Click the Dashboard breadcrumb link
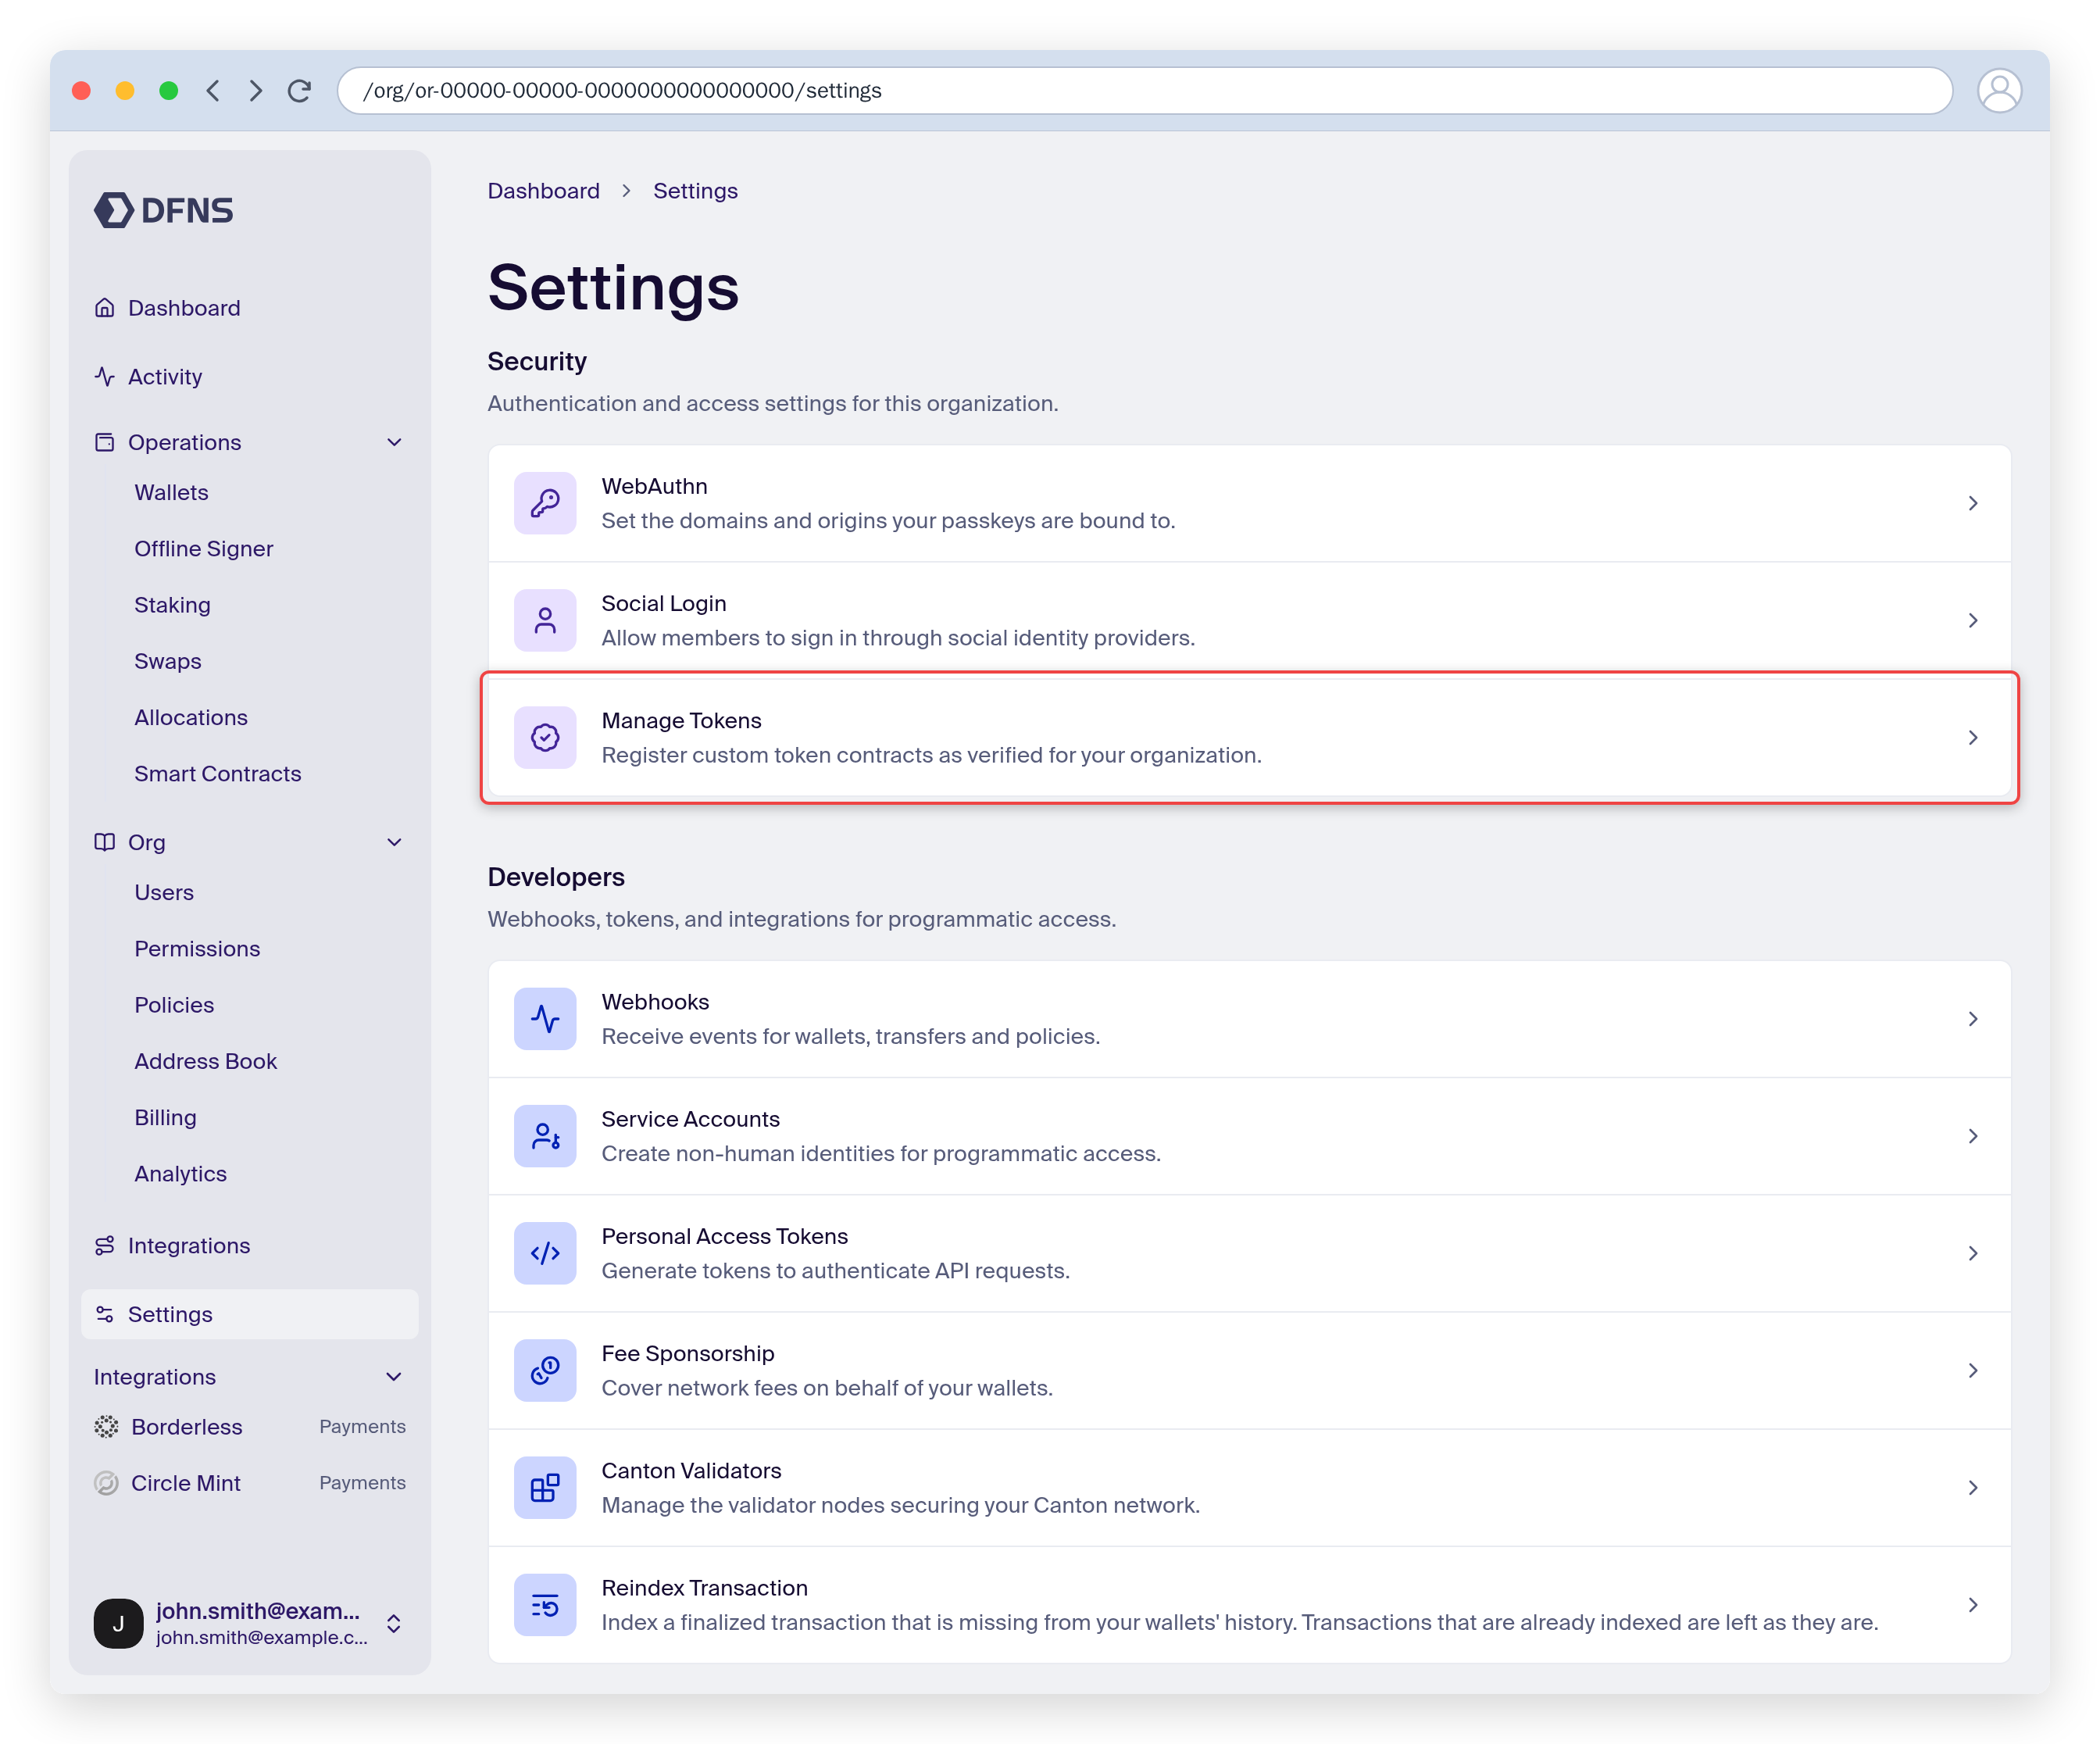The image size is (2100, 1744). click(x=543, y=191)
